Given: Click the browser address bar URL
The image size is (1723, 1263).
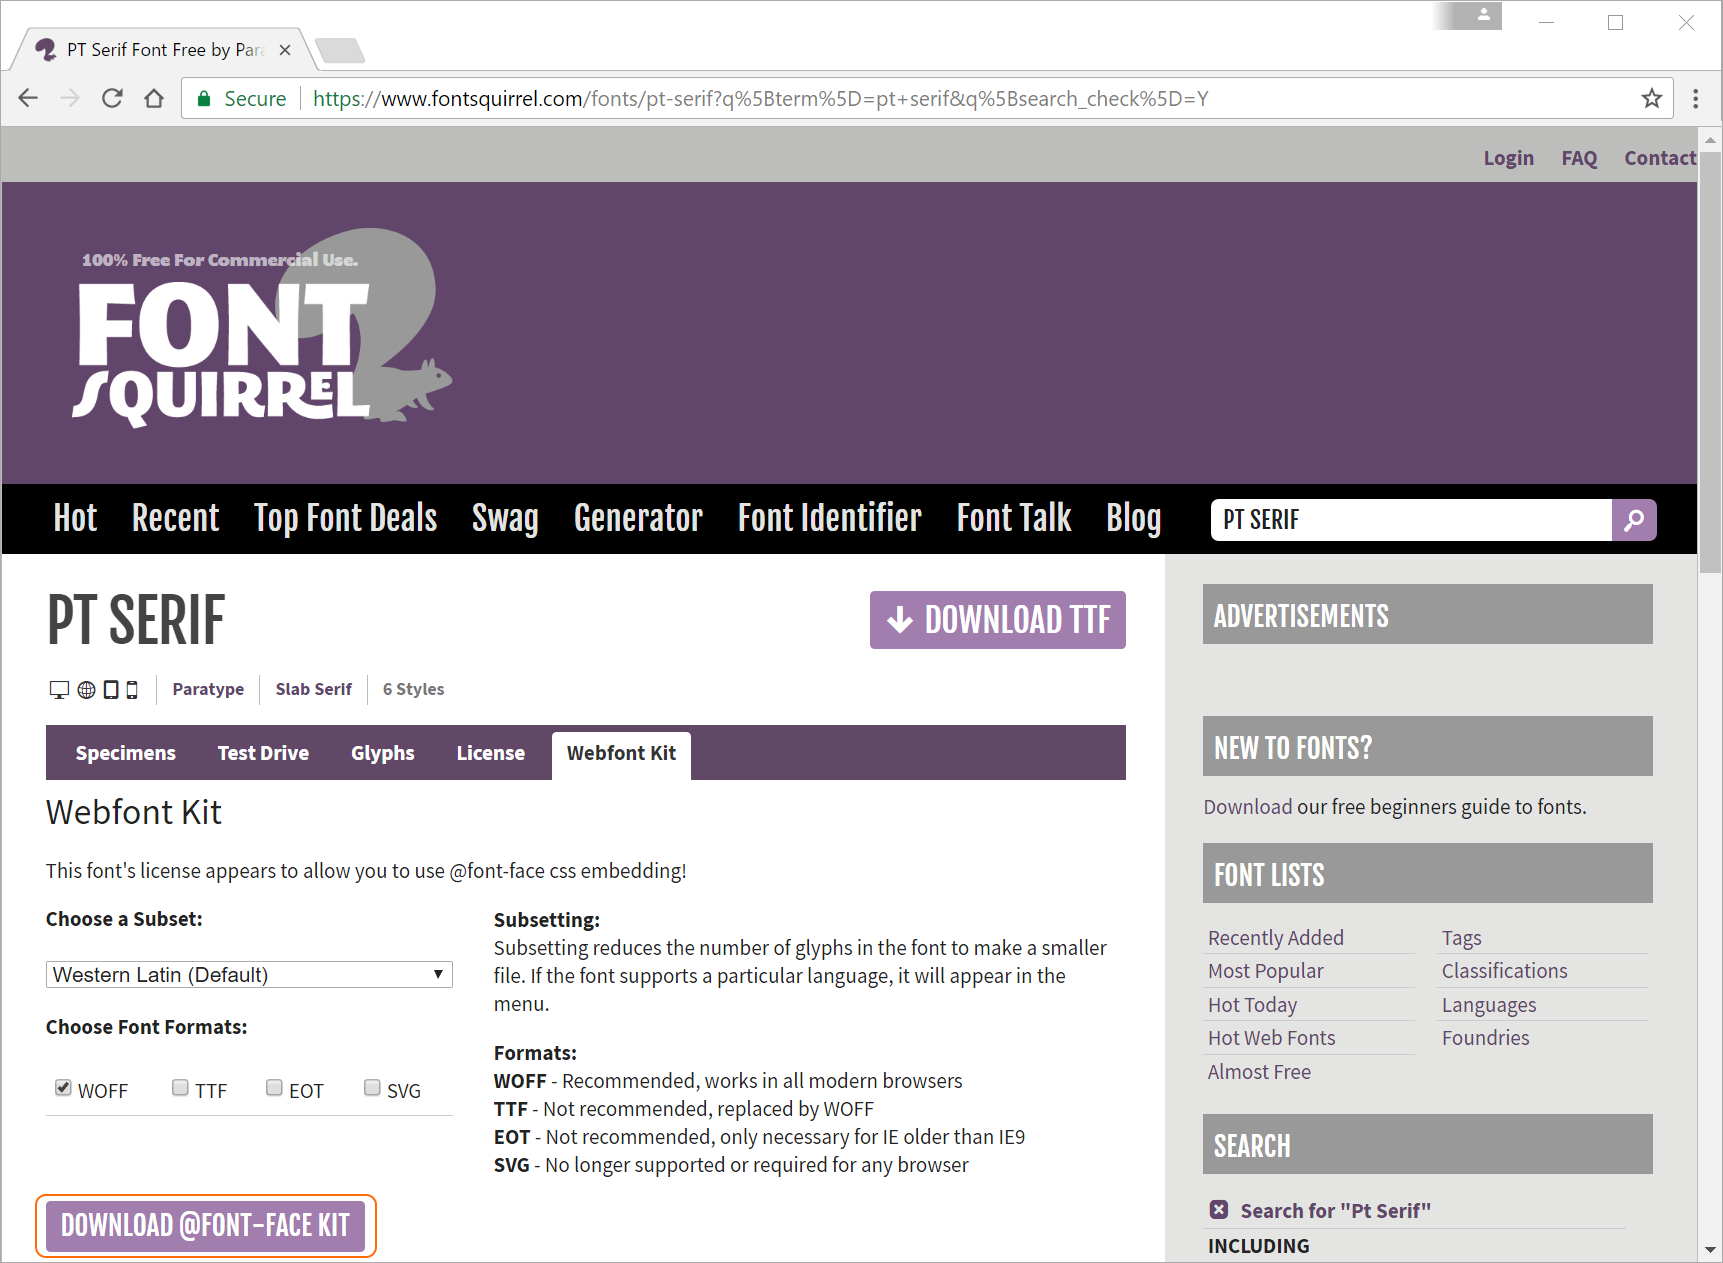Looking at the screenshot, I should coord(760,98).
